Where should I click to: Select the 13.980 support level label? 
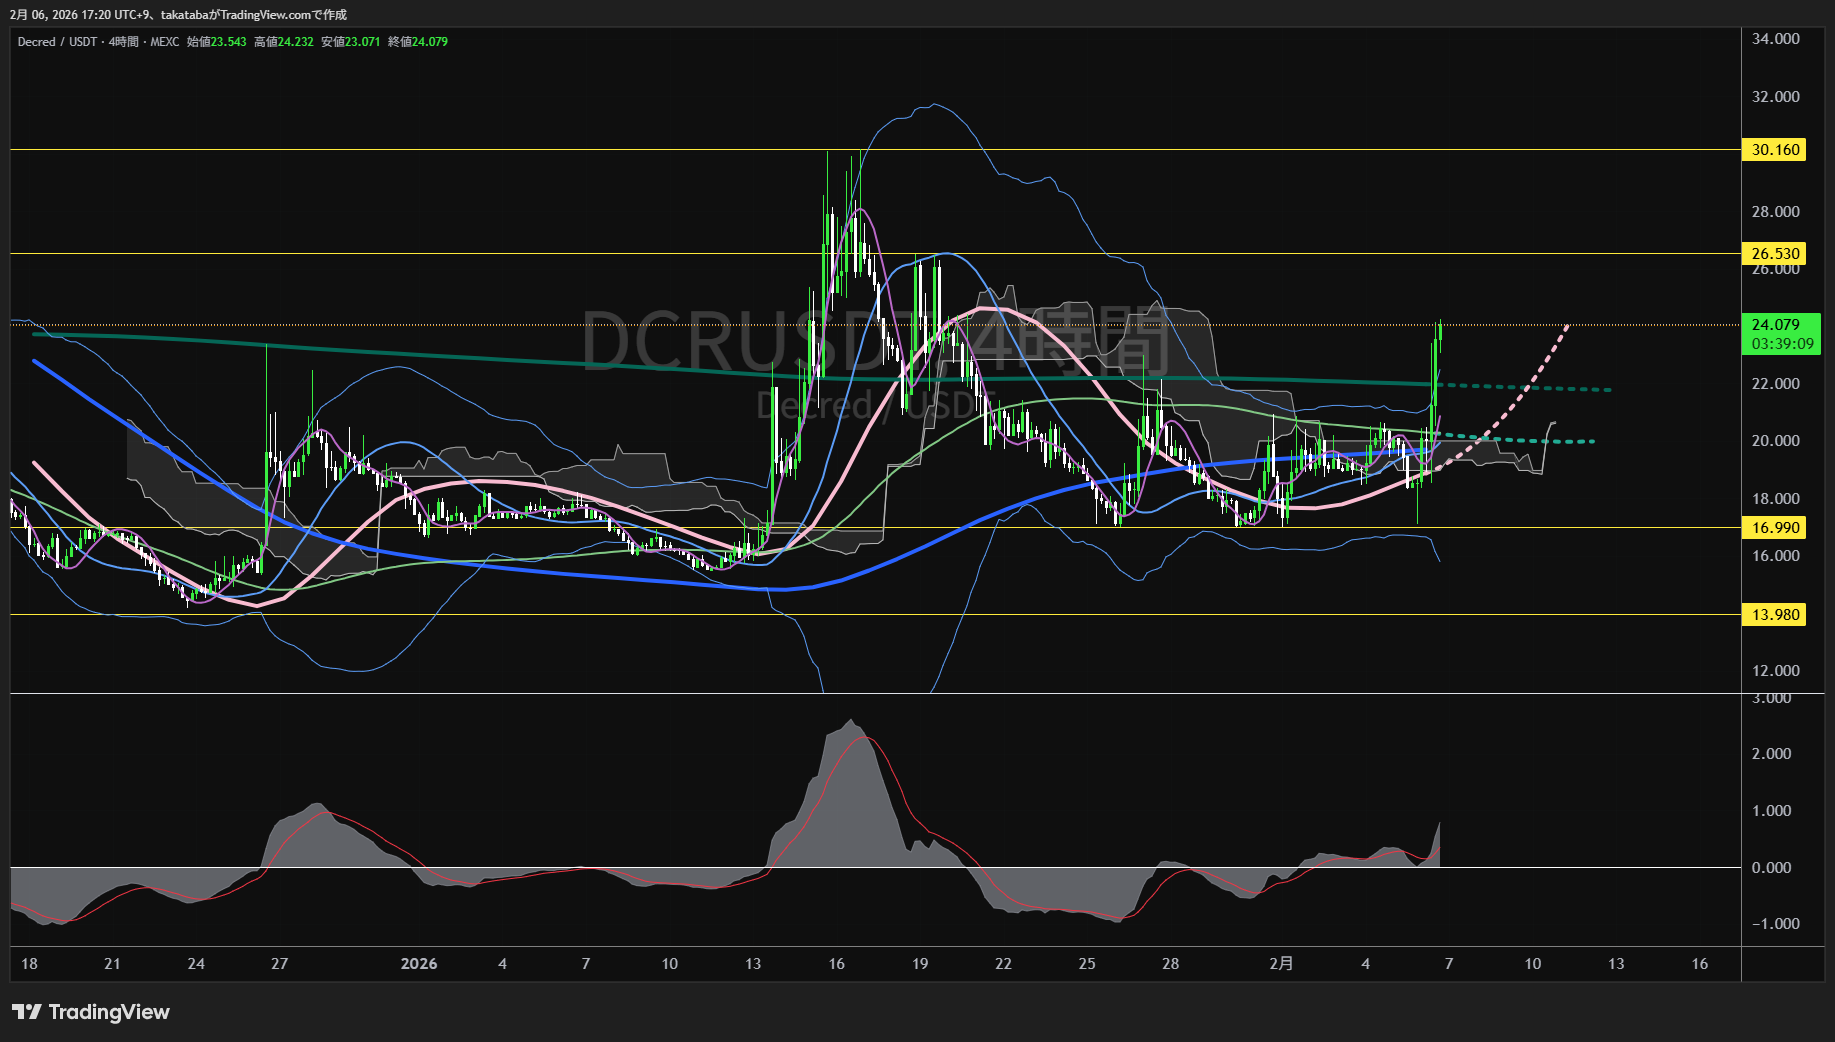point(1774,615)
